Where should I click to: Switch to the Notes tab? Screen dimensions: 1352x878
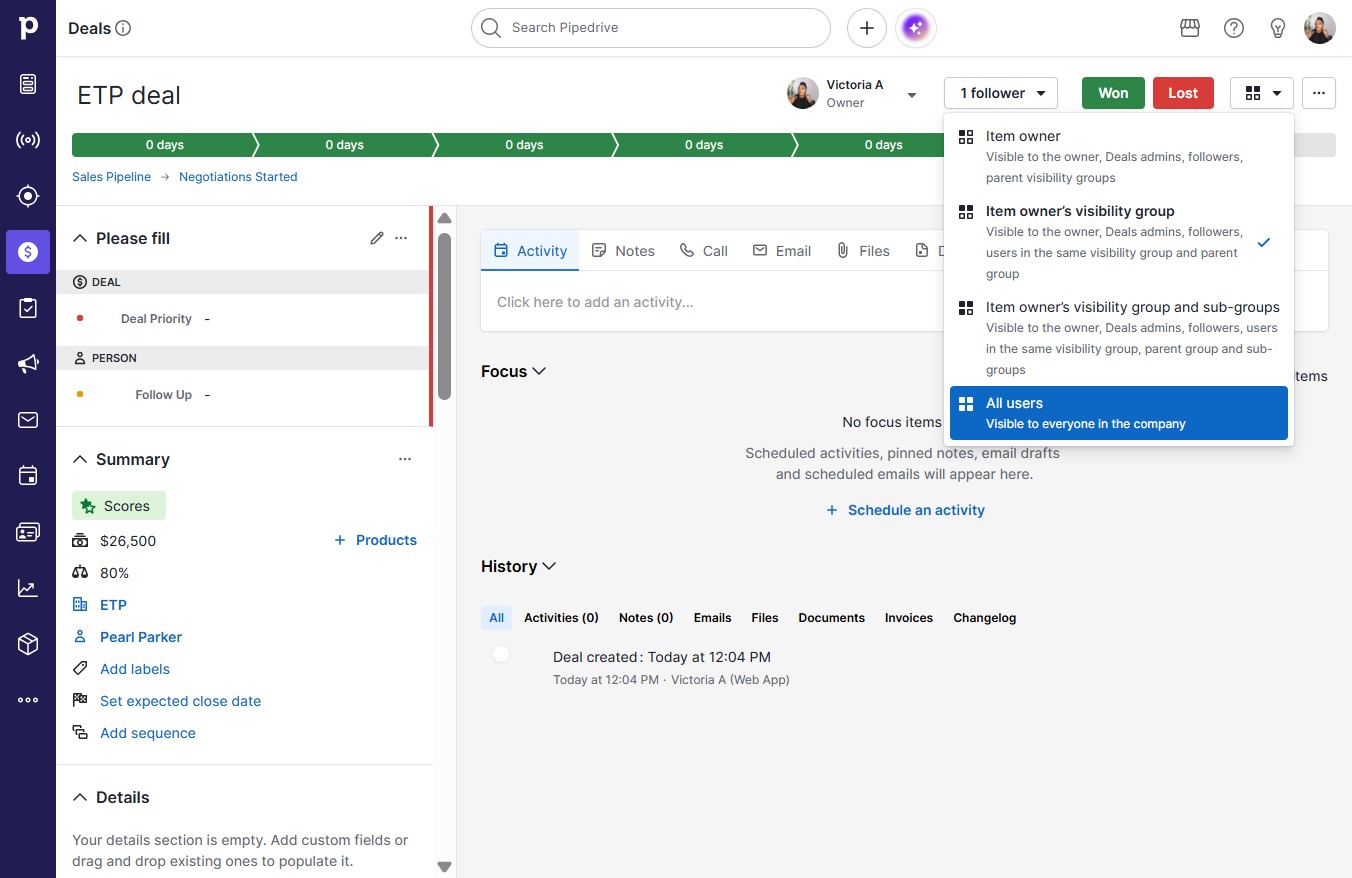(623, 251)
